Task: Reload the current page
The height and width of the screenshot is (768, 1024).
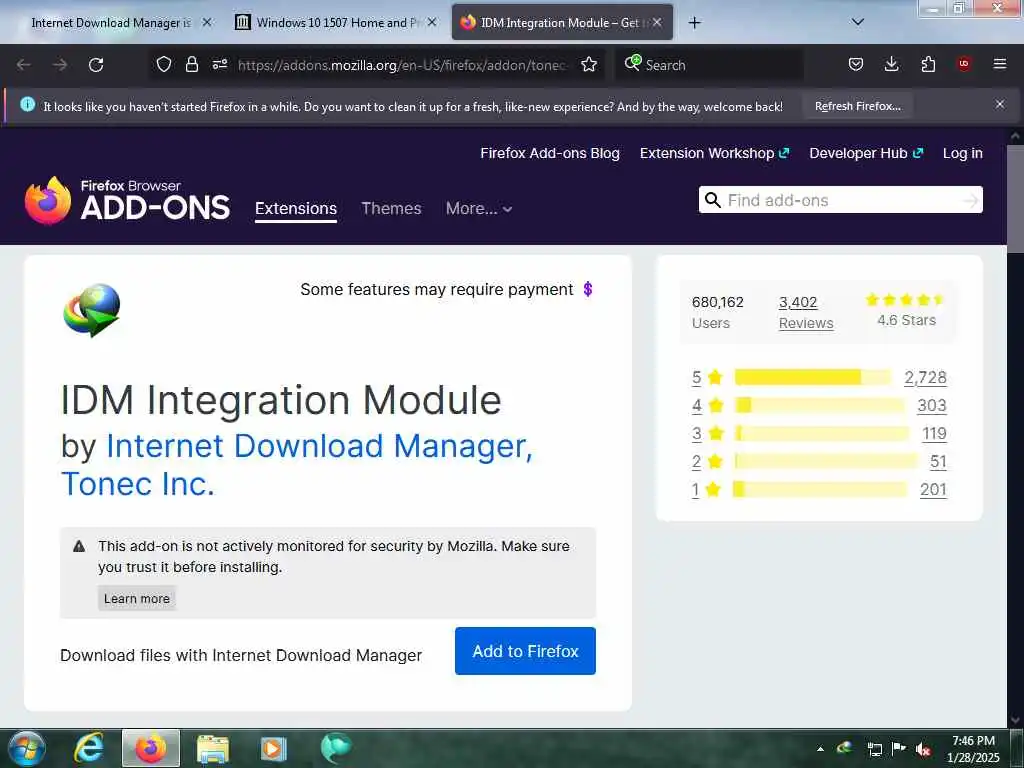Action: [96, 65]
